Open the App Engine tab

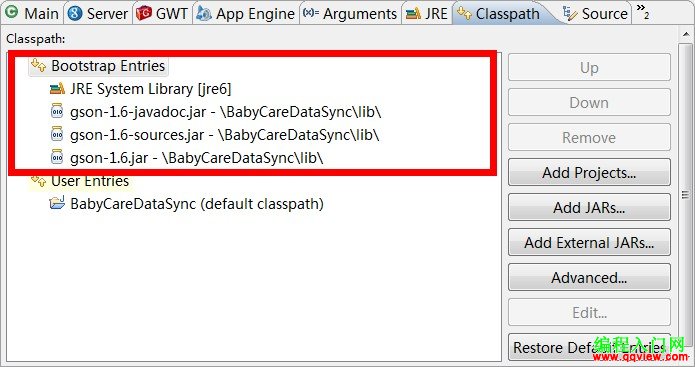click(x=246, y=14)
